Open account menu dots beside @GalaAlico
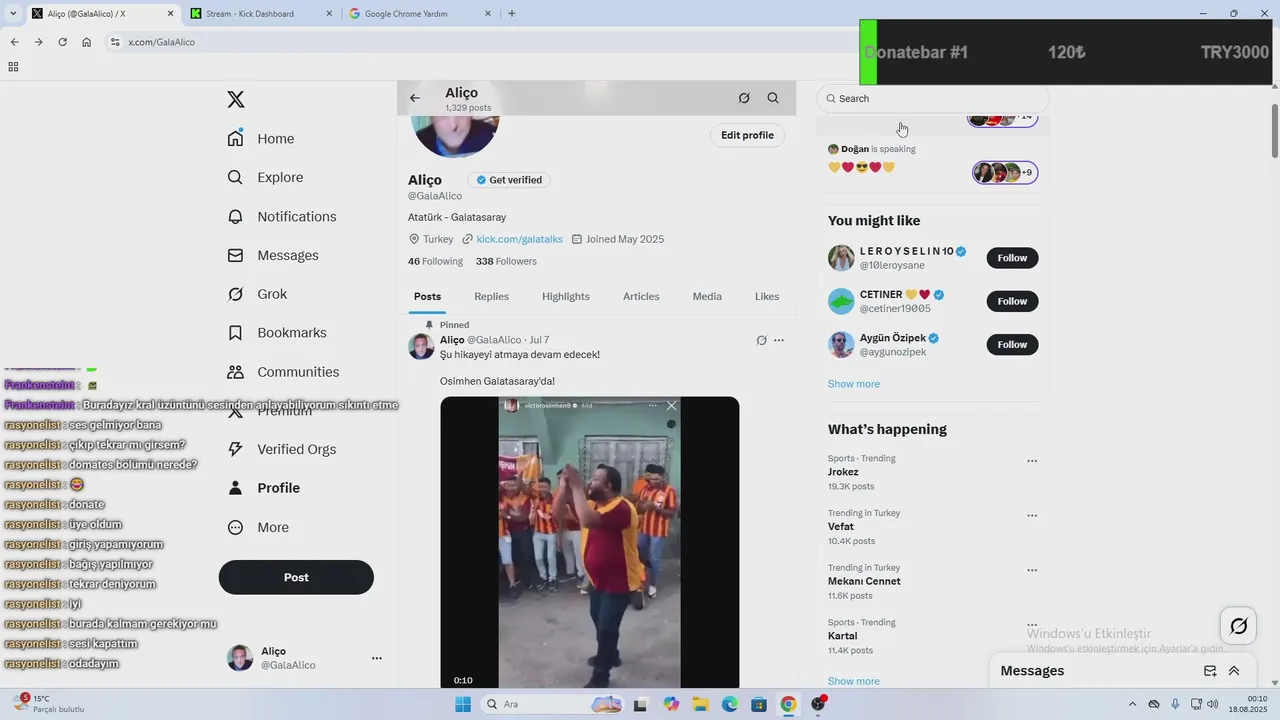This screenshot has height=720, width=1280. point(377,658)
